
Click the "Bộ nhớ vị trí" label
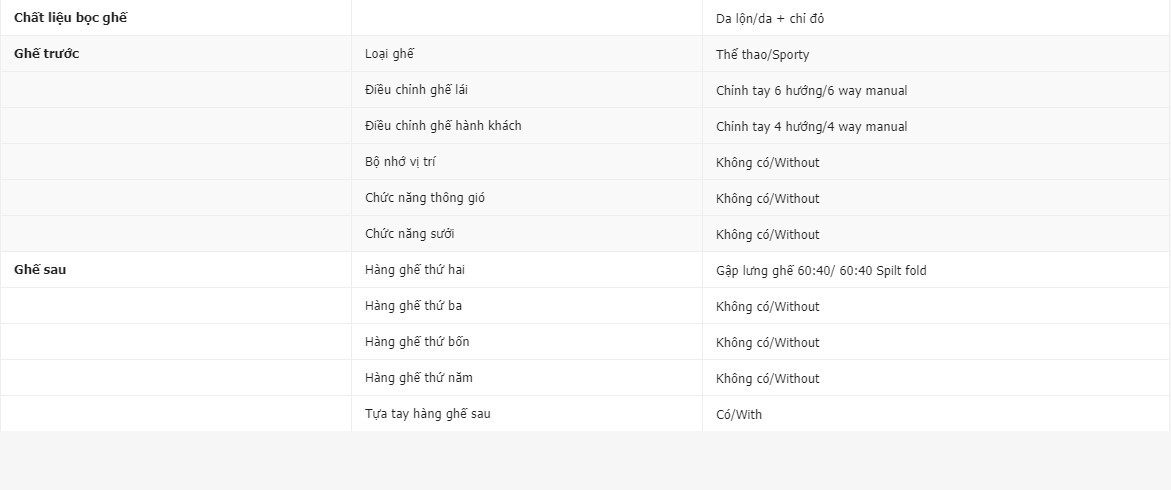click(x=400, y=162)
